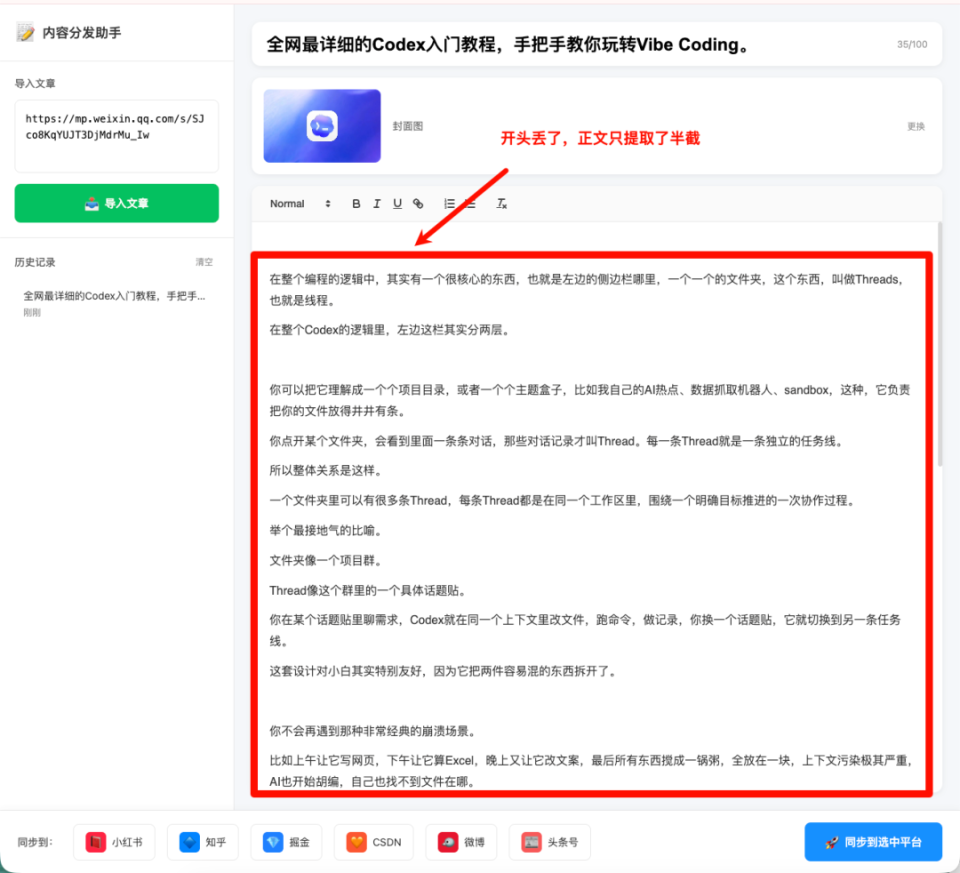
Task: Apply italic formatting
Action: click(377, 203)
